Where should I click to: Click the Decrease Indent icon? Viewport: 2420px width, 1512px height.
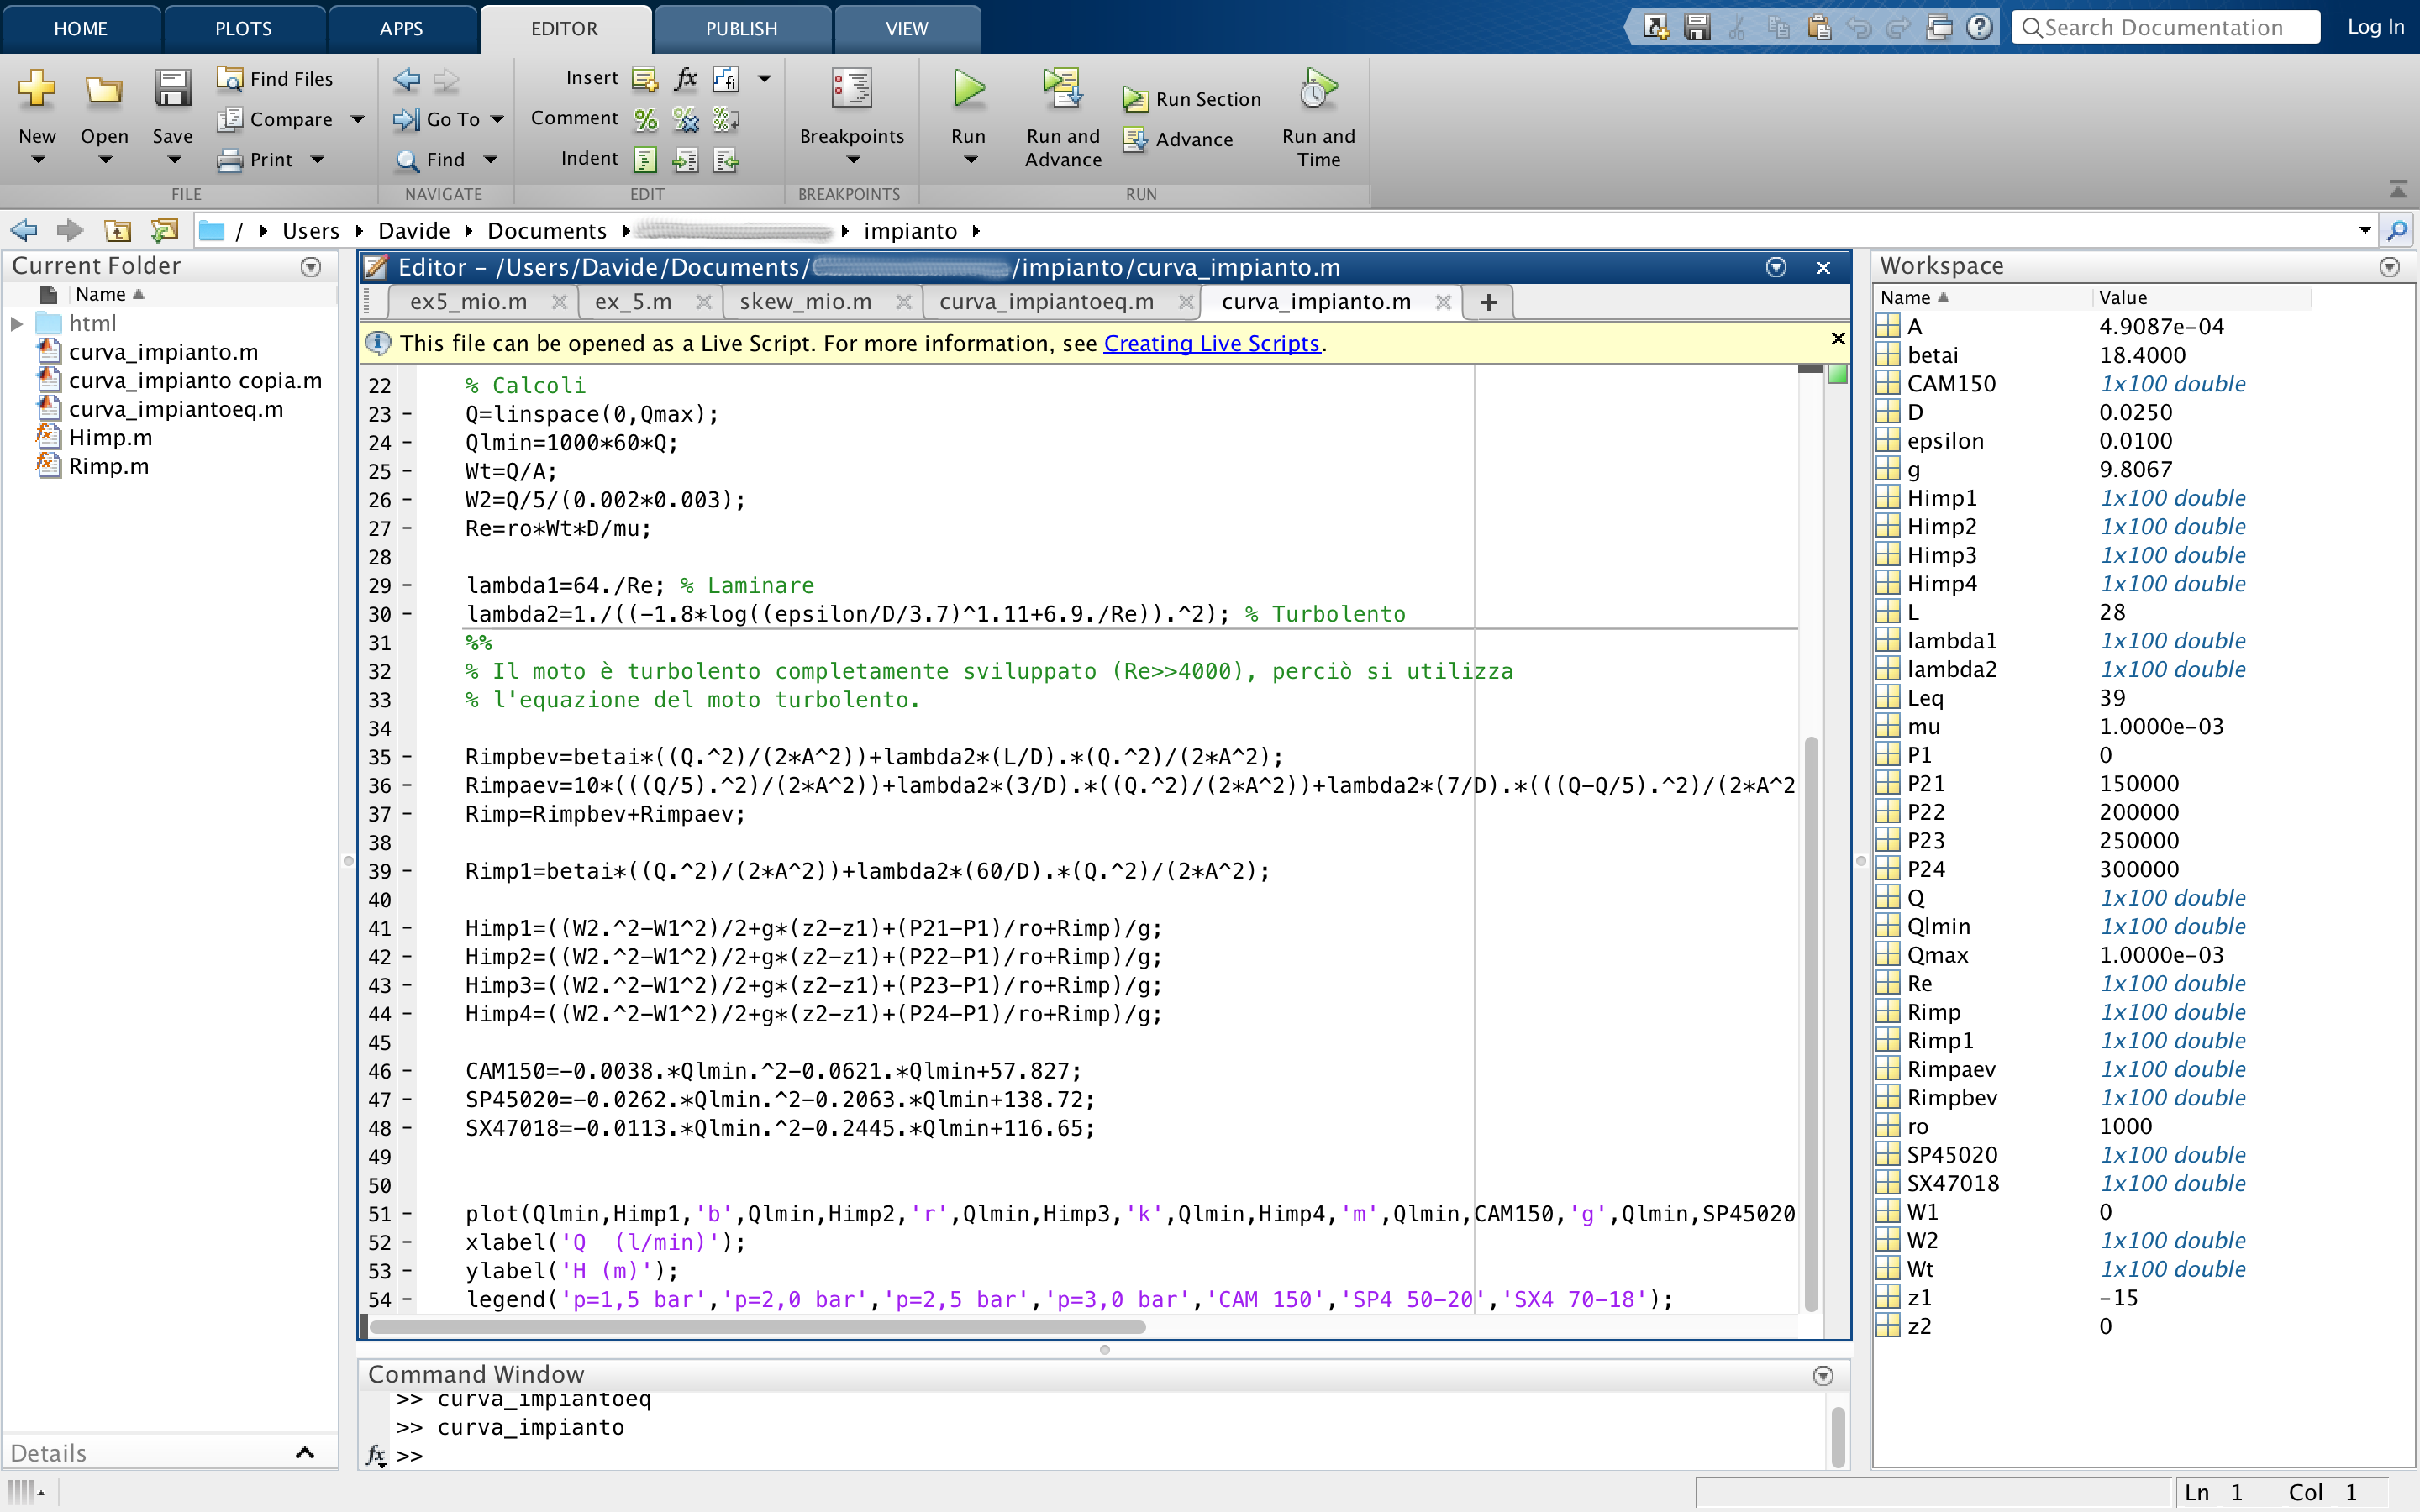pyautogui.click(x=726, y=160)
